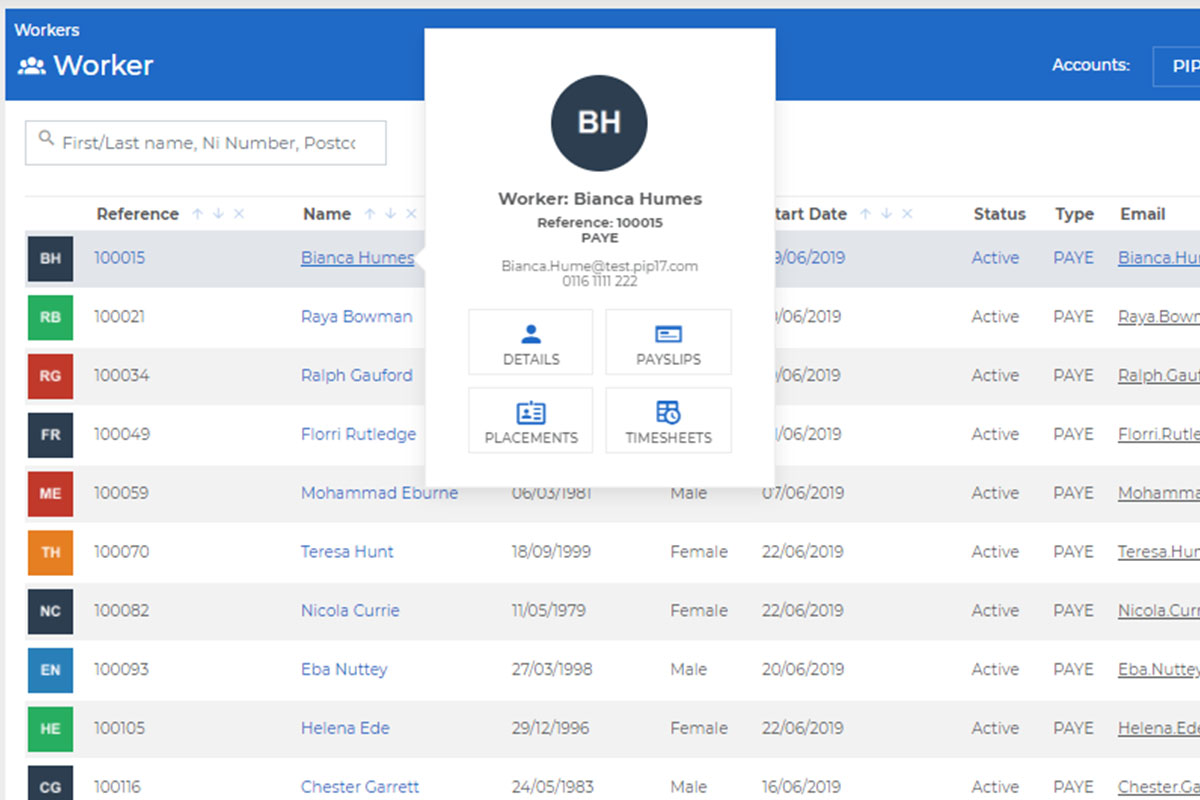
Task: Open the Florri Rutledge worker link
Action: tap(358, 435)
